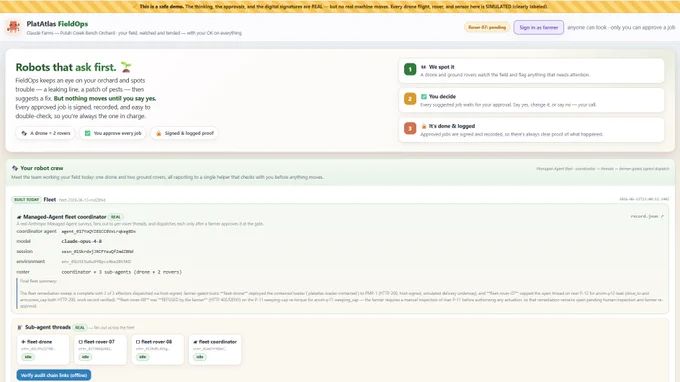Click the roster value coordinator + 3 sub-agents
The width and height of the screenshot is (680, 382).
(121, 272)
